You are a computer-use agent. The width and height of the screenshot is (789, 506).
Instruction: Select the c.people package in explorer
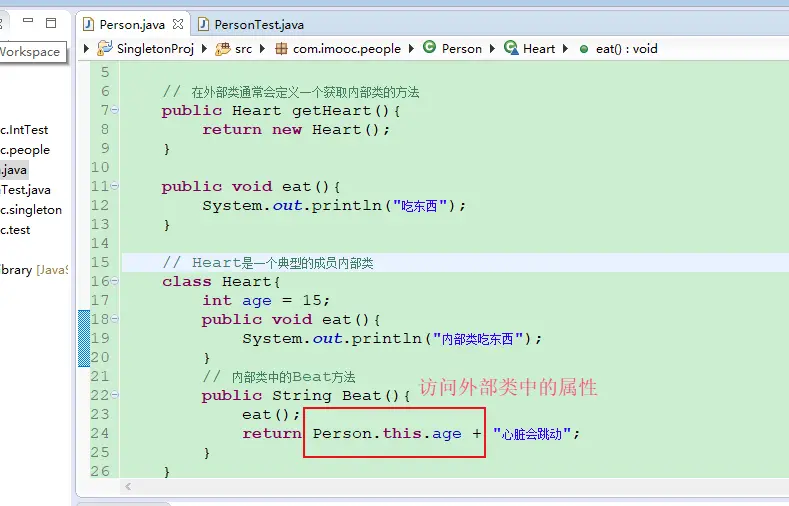(25, 150)
